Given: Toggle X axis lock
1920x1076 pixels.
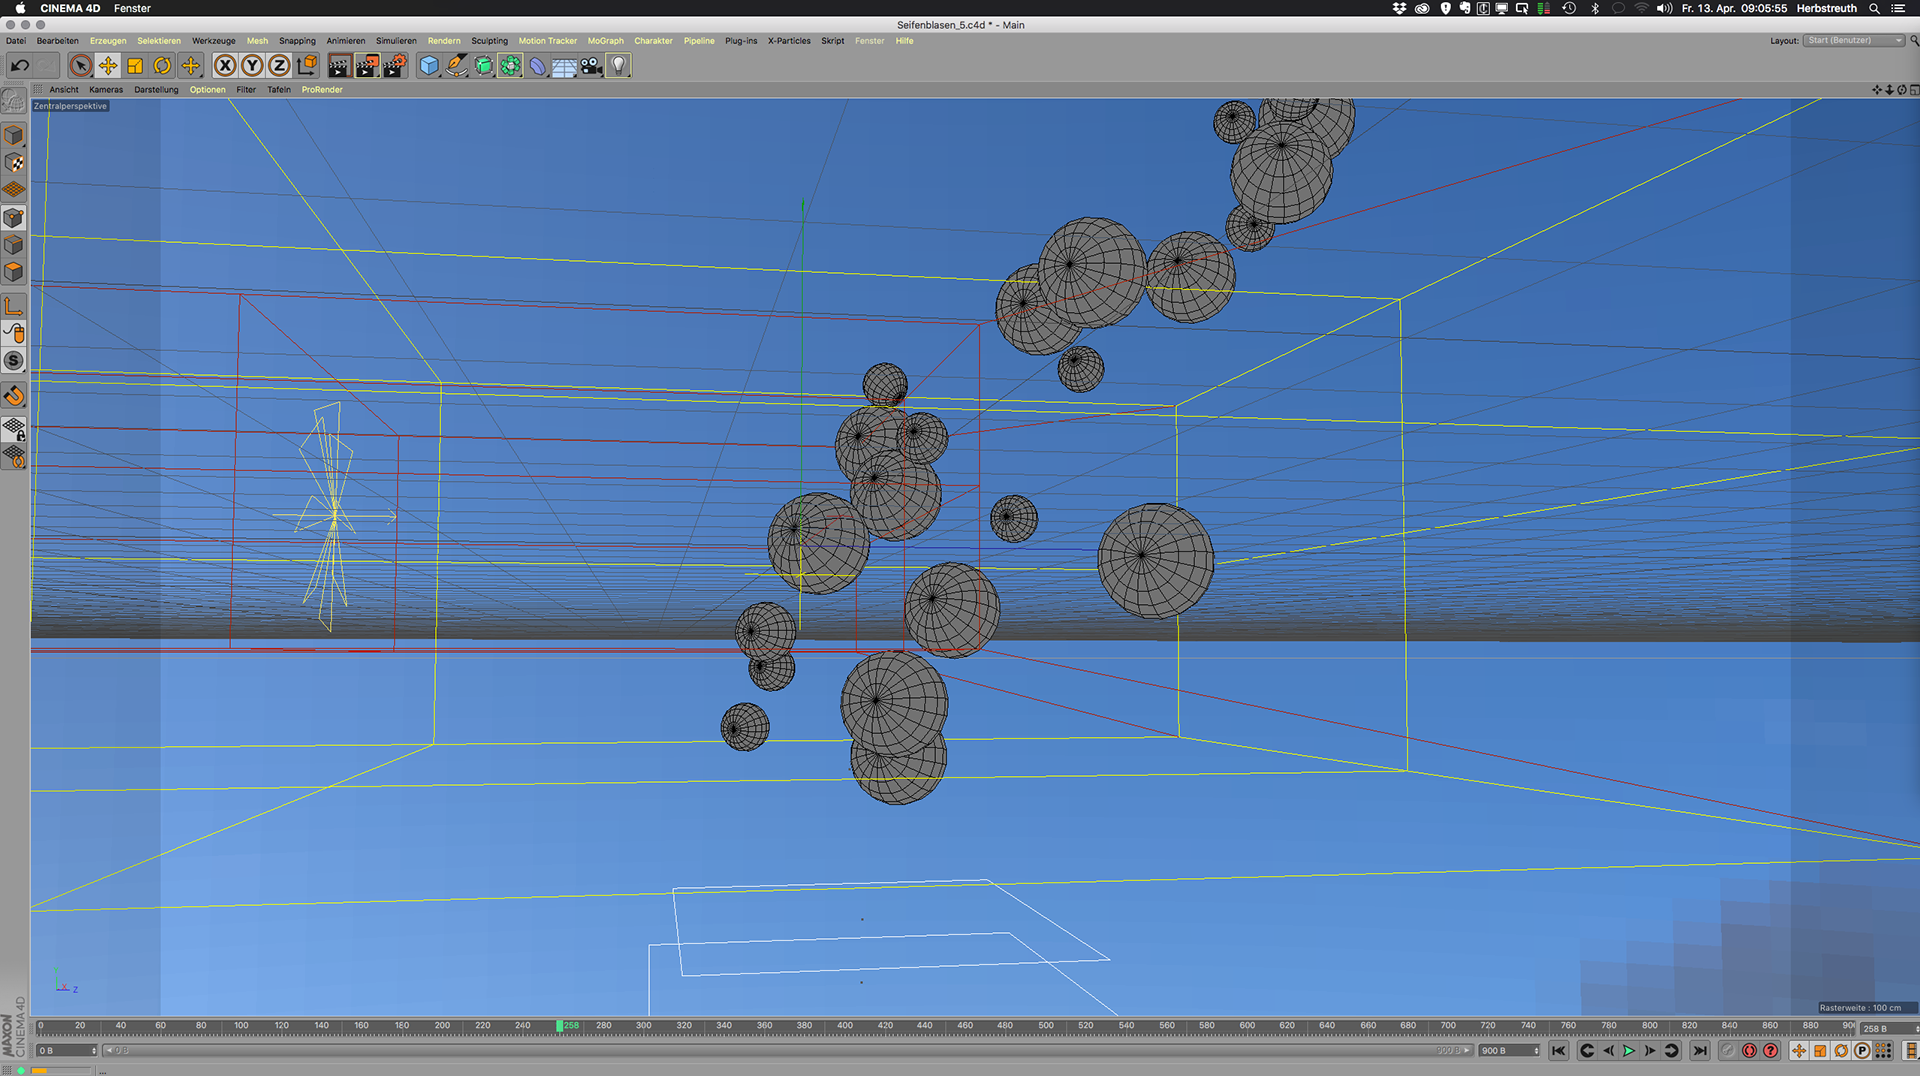Looking at the screenshot, I should pyautogui.click(x=225, y=66).
